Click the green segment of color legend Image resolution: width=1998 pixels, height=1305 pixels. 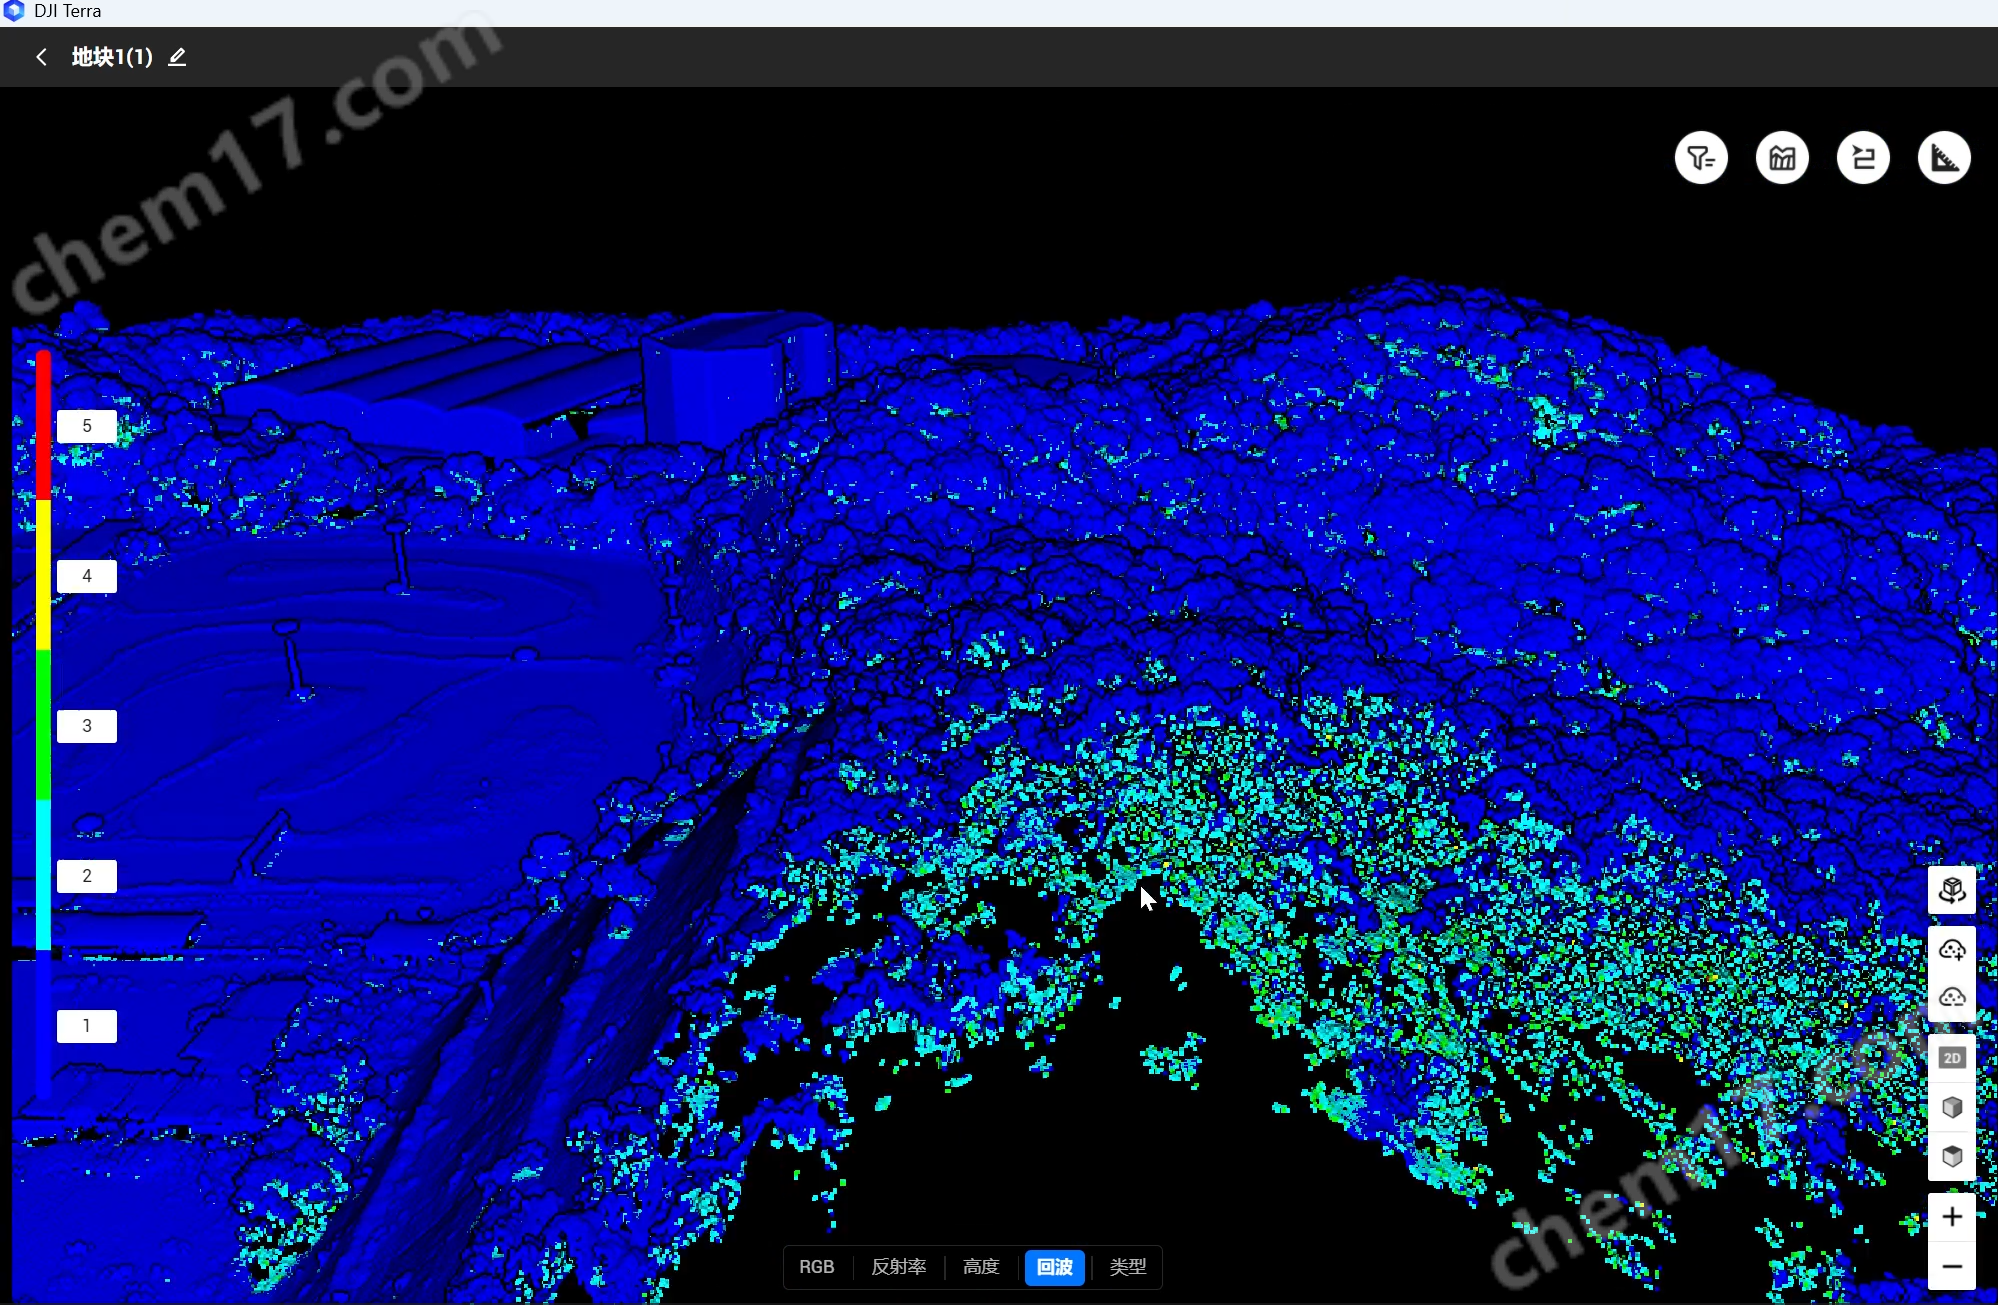43,725
